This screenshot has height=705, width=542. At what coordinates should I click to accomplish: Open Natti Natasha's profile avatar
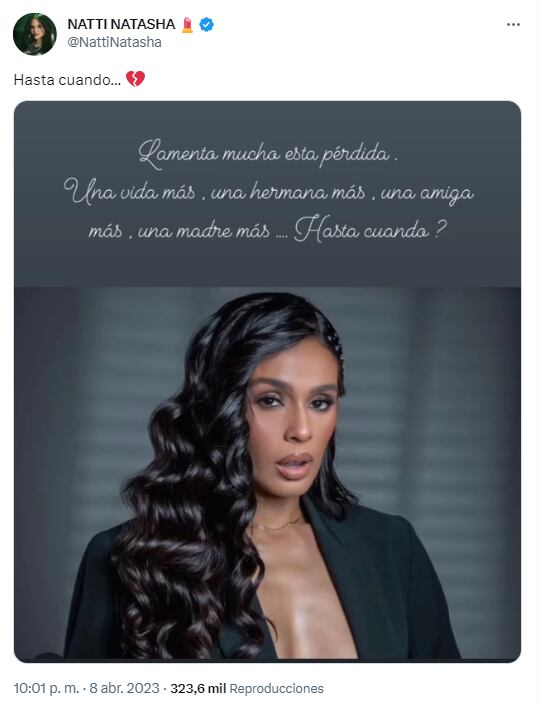point(35,34)
